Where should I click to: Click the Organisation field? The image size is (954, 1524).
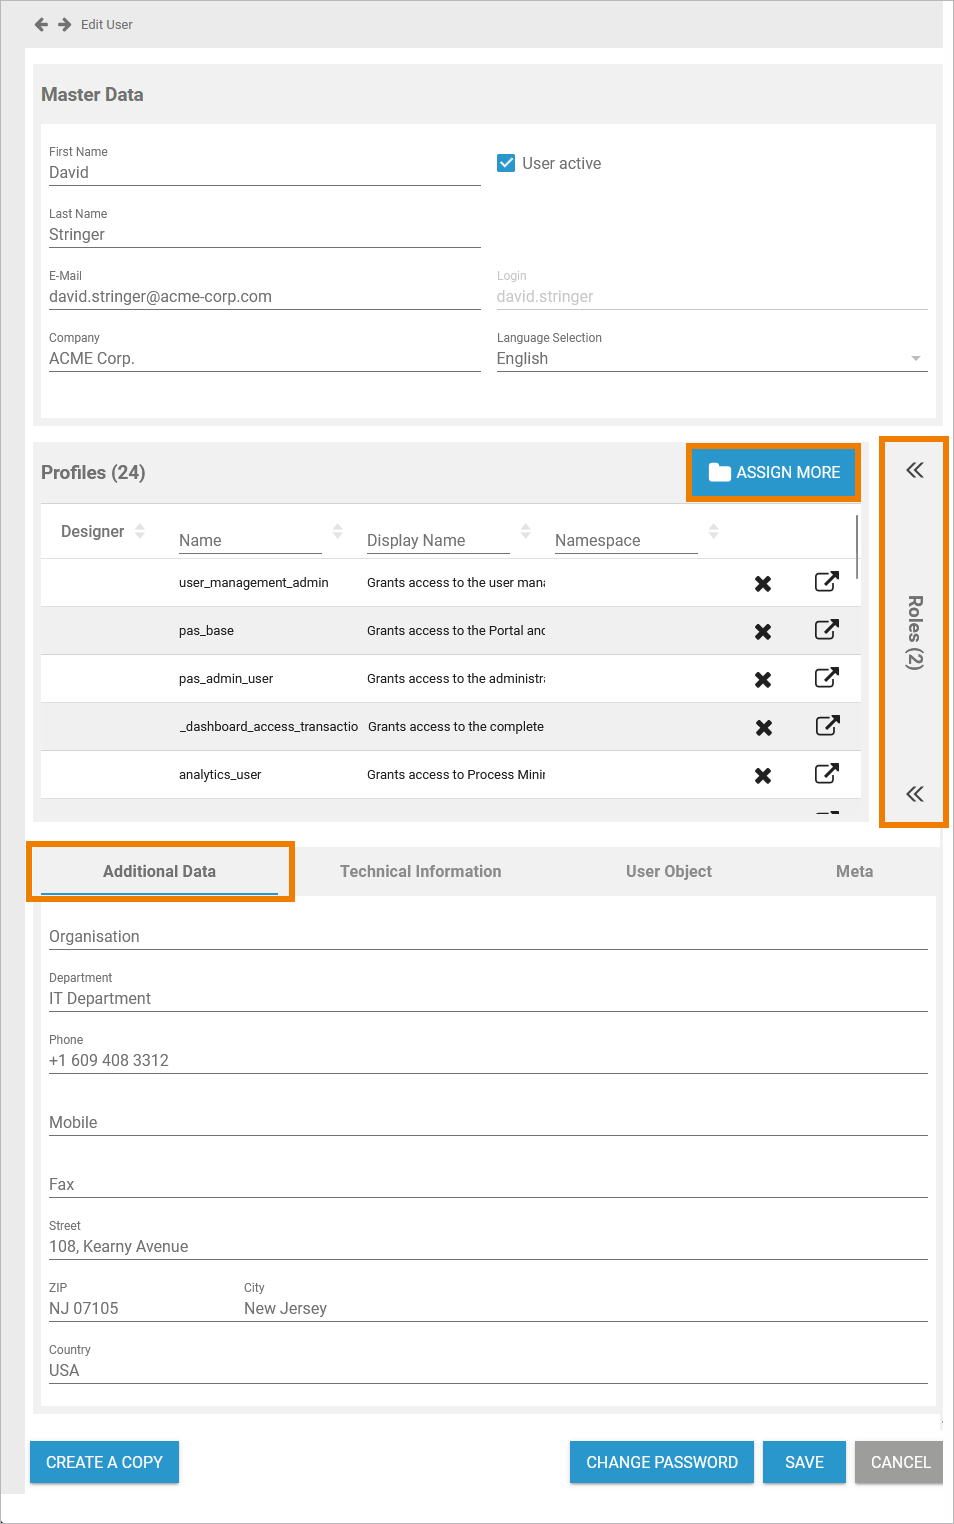click(x=488, y=936)
